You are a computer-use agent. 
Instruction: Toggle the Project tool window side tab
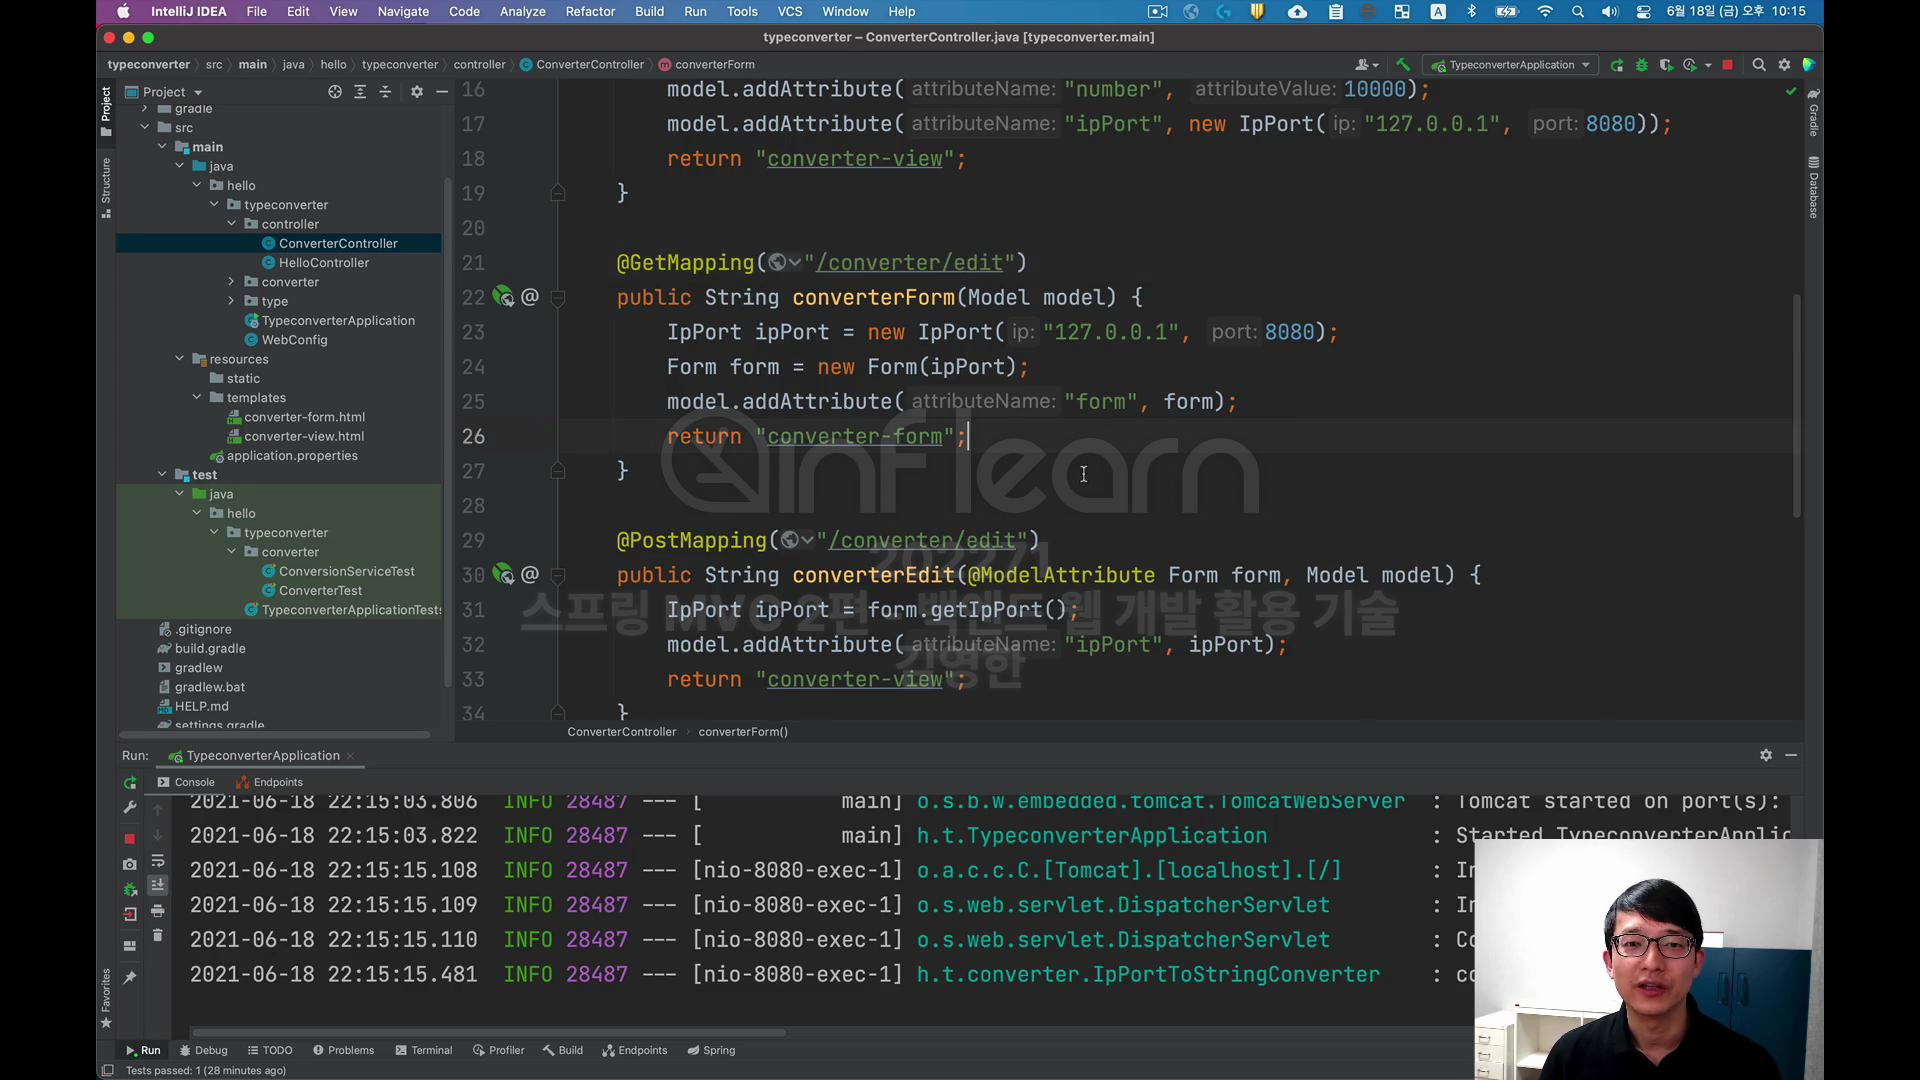click(106, 111)
